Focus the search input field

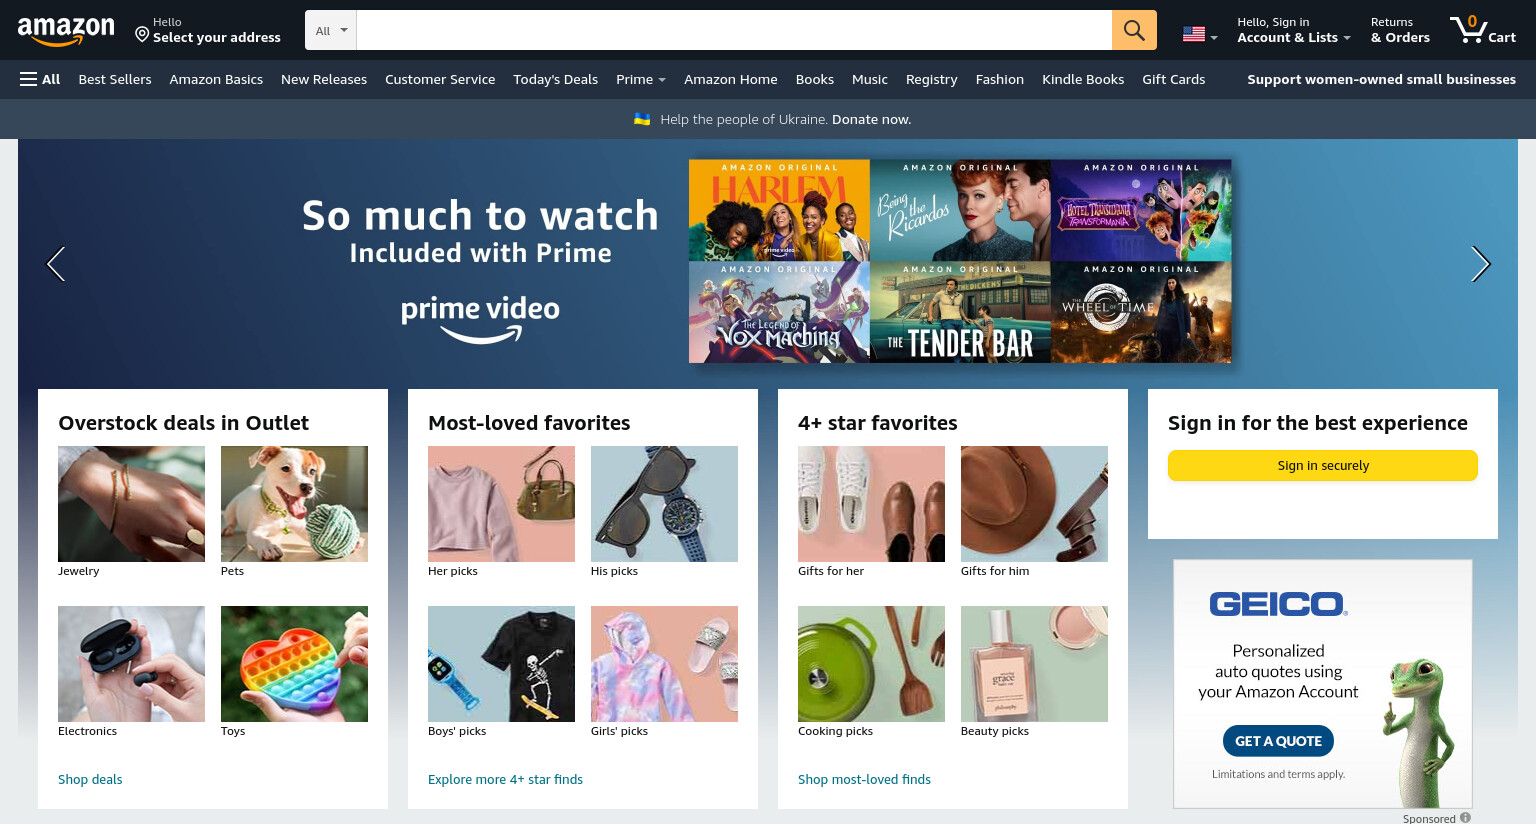734,30
